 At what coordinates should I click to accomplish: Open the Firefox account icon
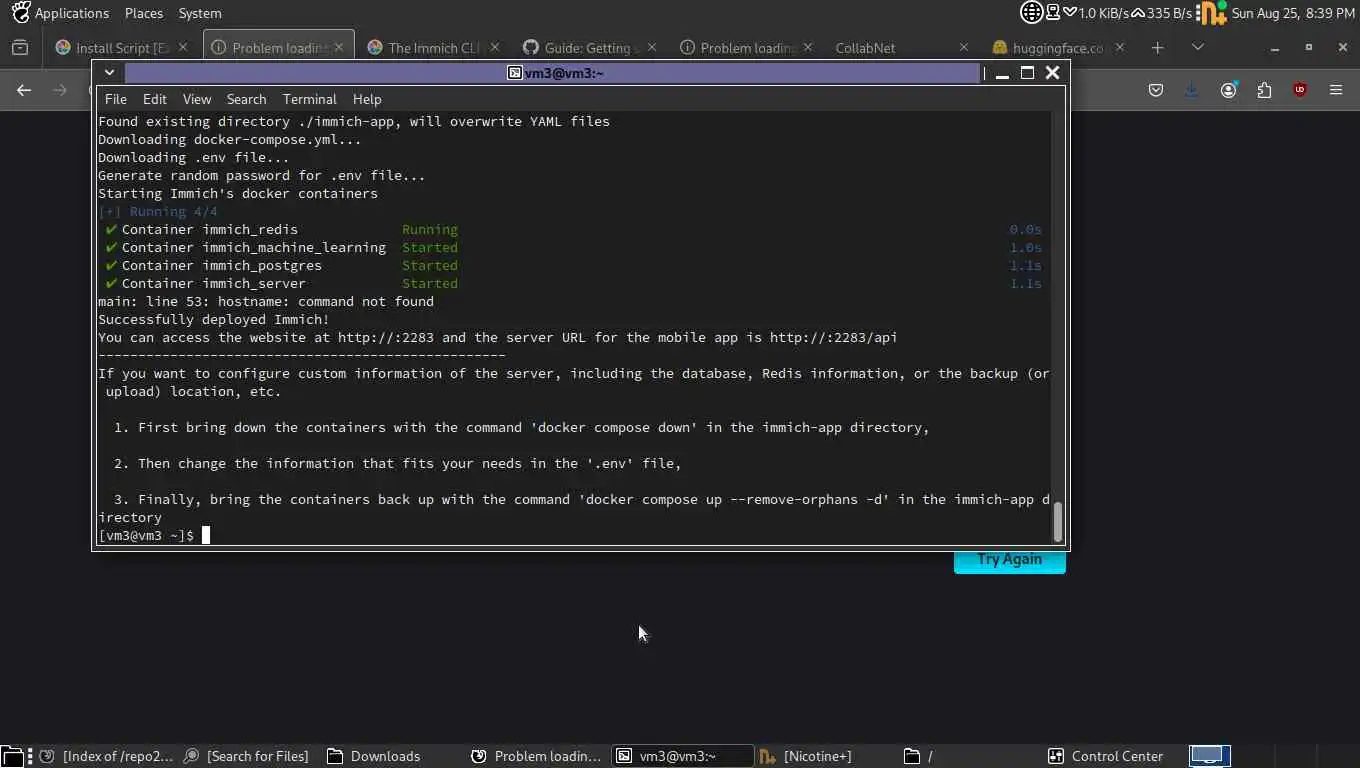[x=1228, y=90]
